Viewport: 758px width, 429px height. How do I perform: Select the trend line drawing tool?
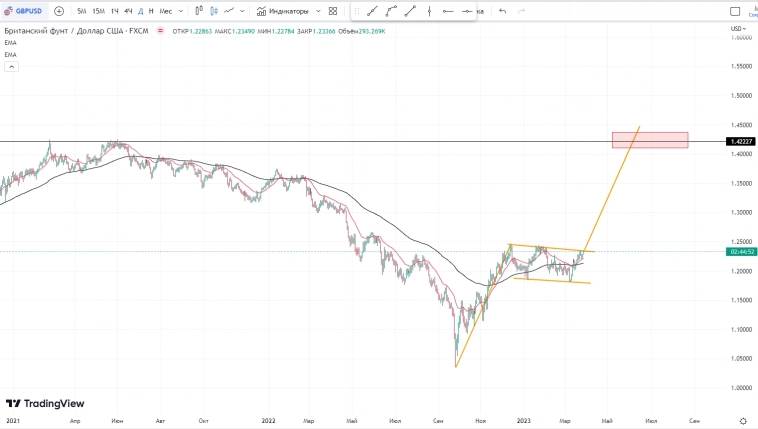pyautogui.click(x=372, y=11)
